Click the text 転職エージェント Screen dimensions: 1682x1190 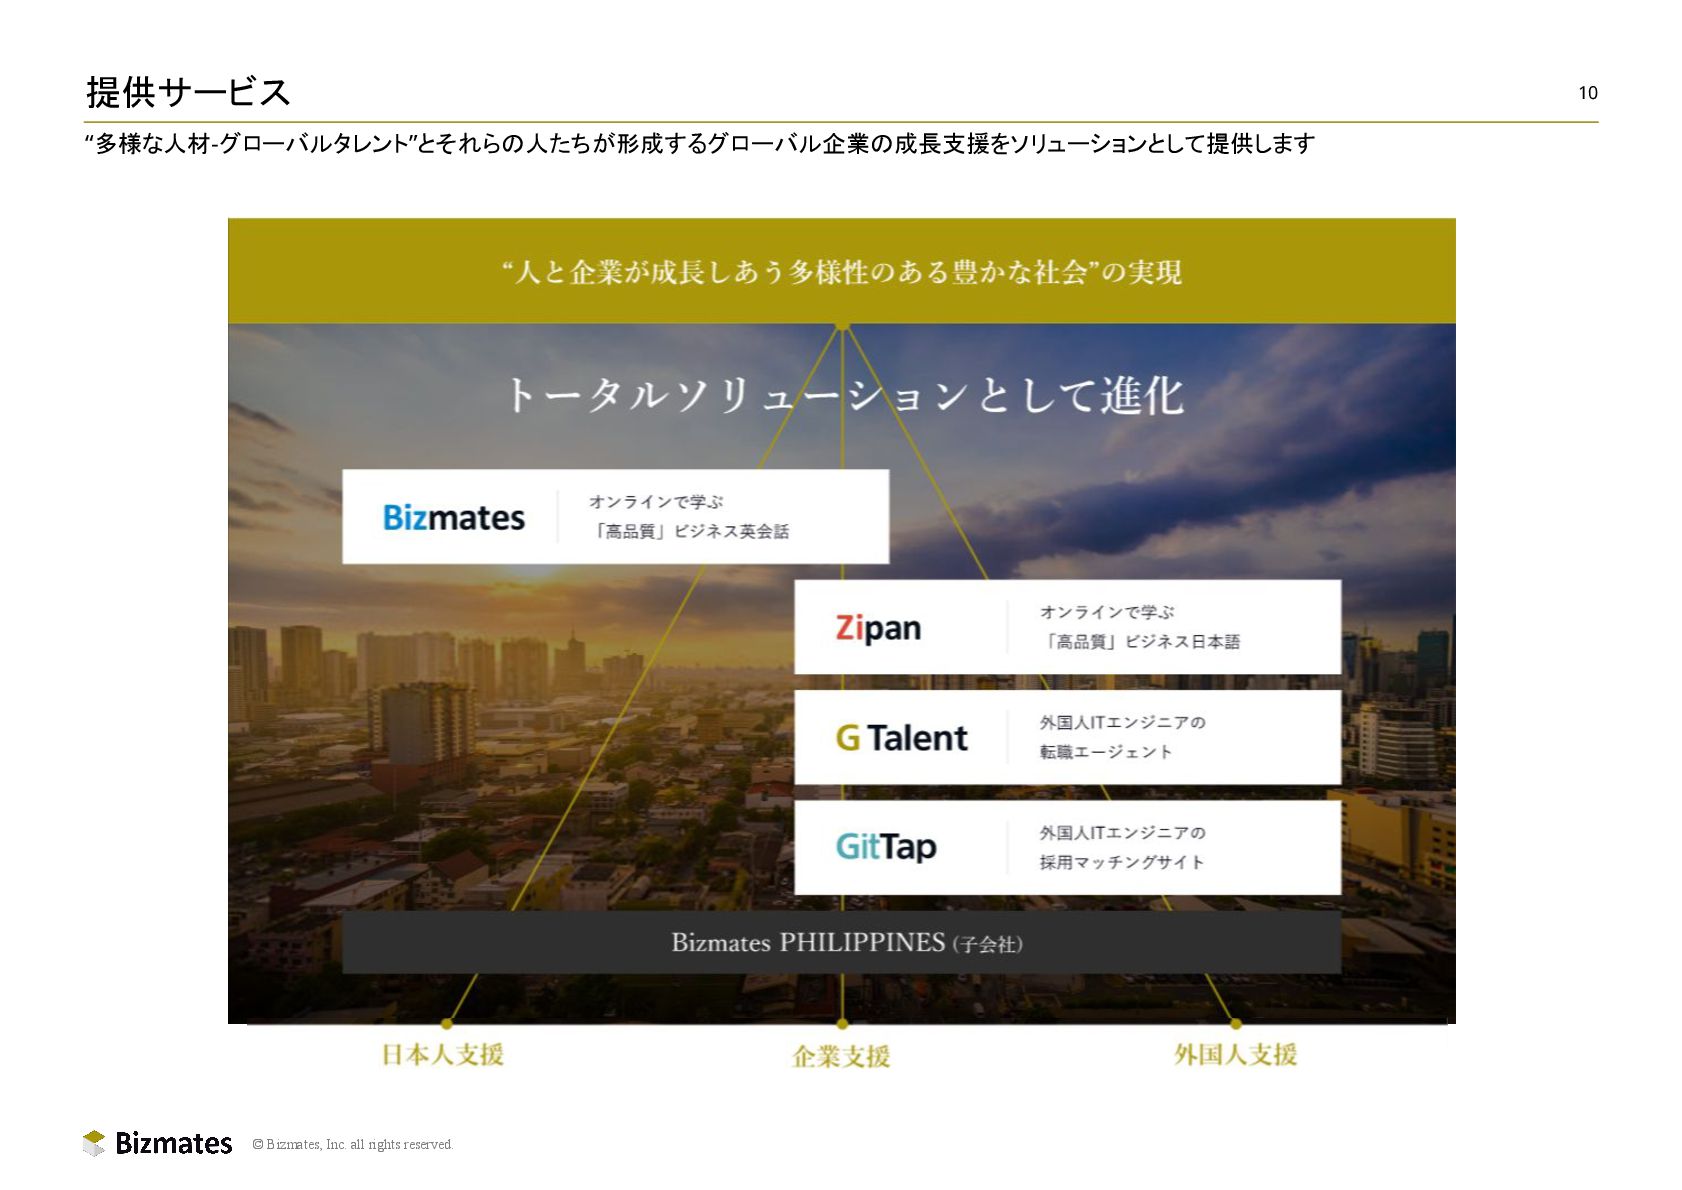[1105, 752]
